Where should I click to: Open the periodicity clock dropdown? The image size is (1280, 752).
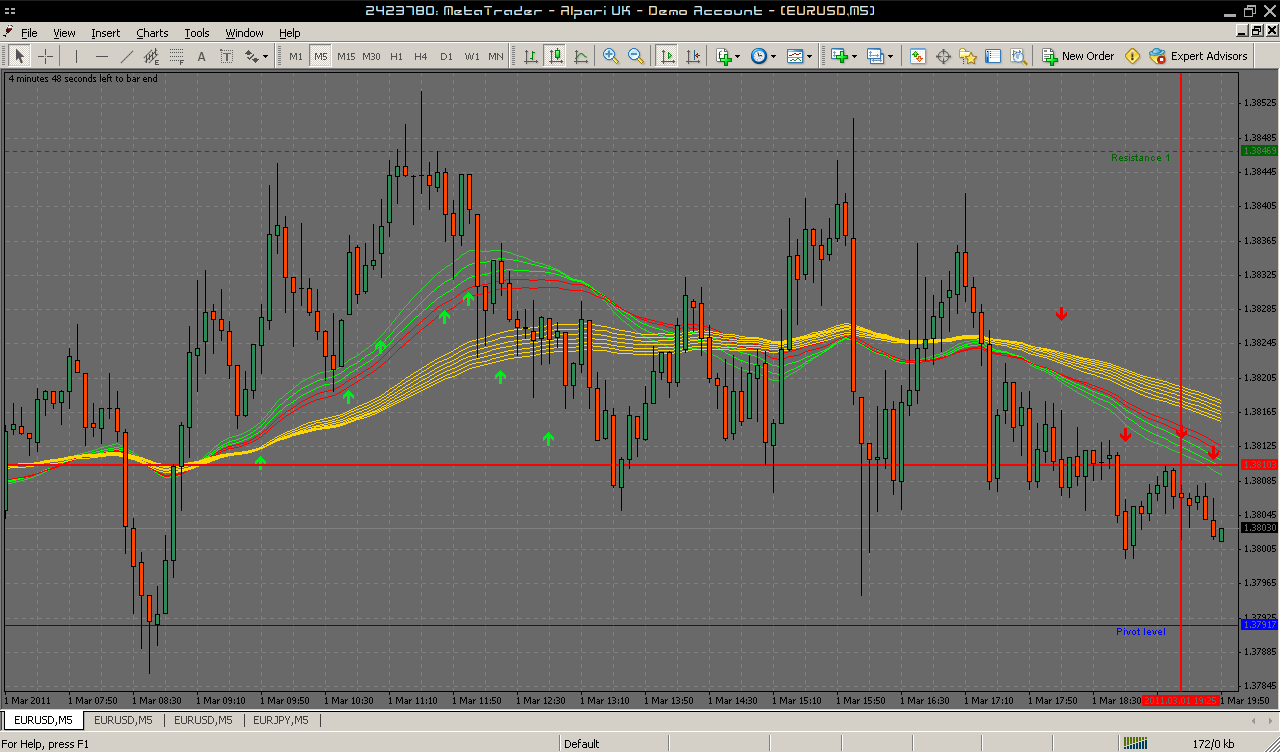[x=762, y=56]
